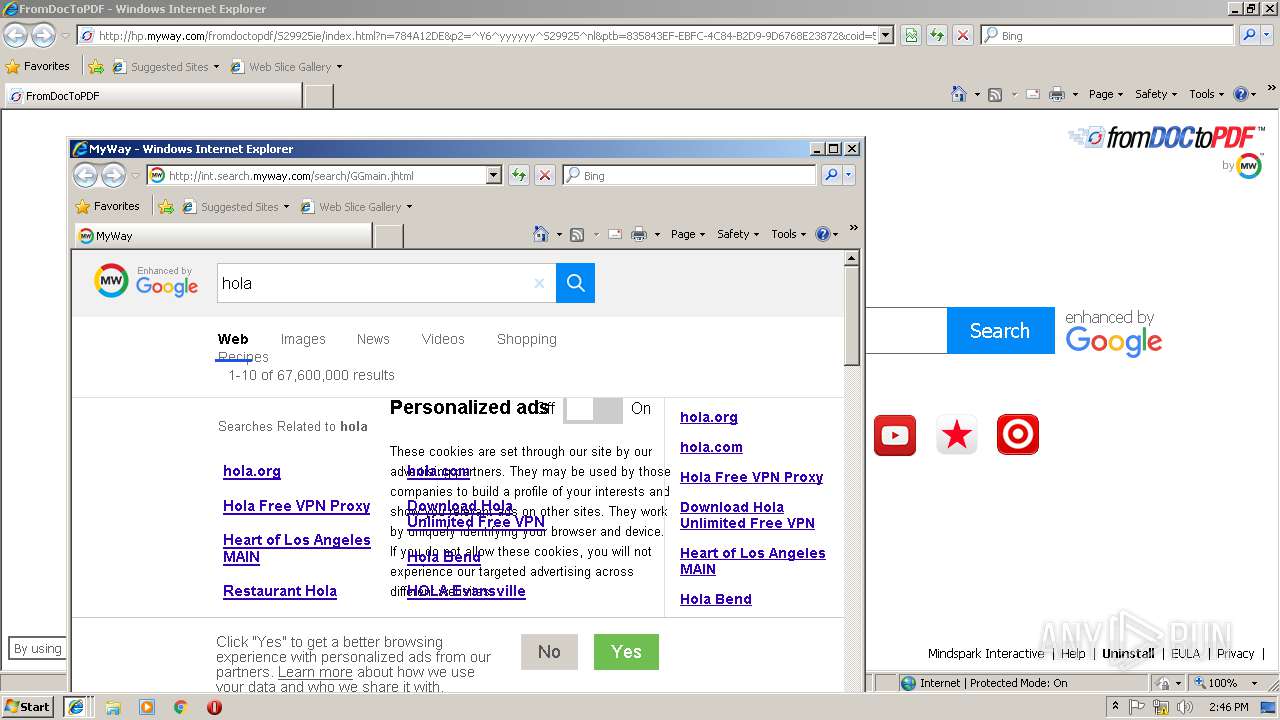Stop loading in FromDocToPDF window
Image resolution: width=1280 pixels, height=720 pixels.
[962, 35]
